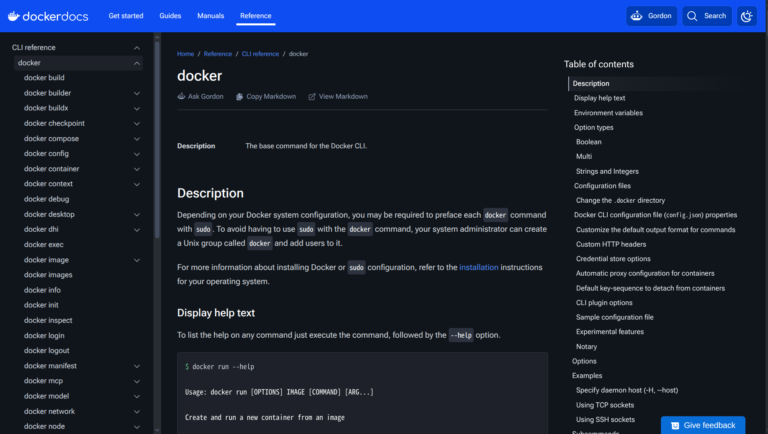Open docker exec sidebar entry

pyautogui.click(x=44, y=244)
